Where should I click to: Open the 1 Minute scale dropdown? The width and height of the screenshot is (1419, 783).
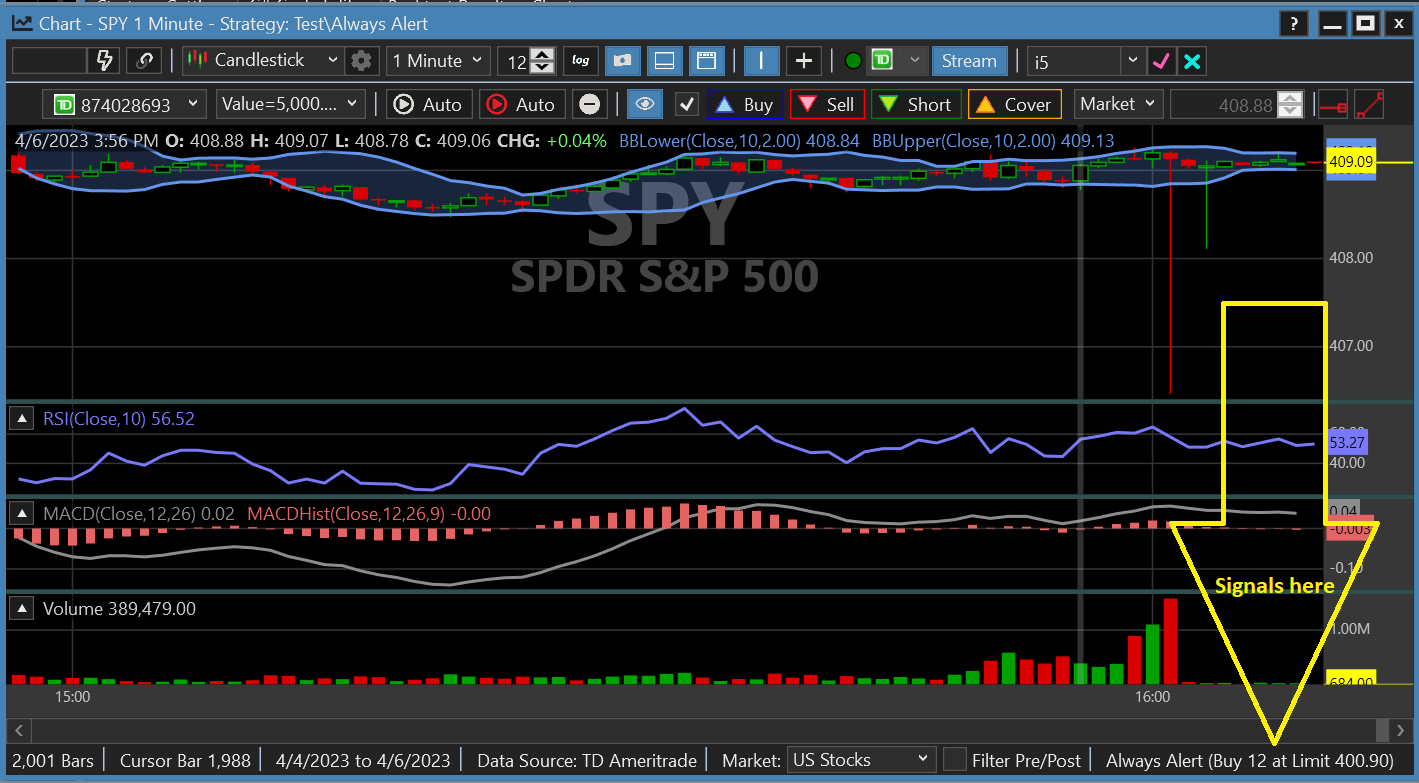[x=438, y=60]
